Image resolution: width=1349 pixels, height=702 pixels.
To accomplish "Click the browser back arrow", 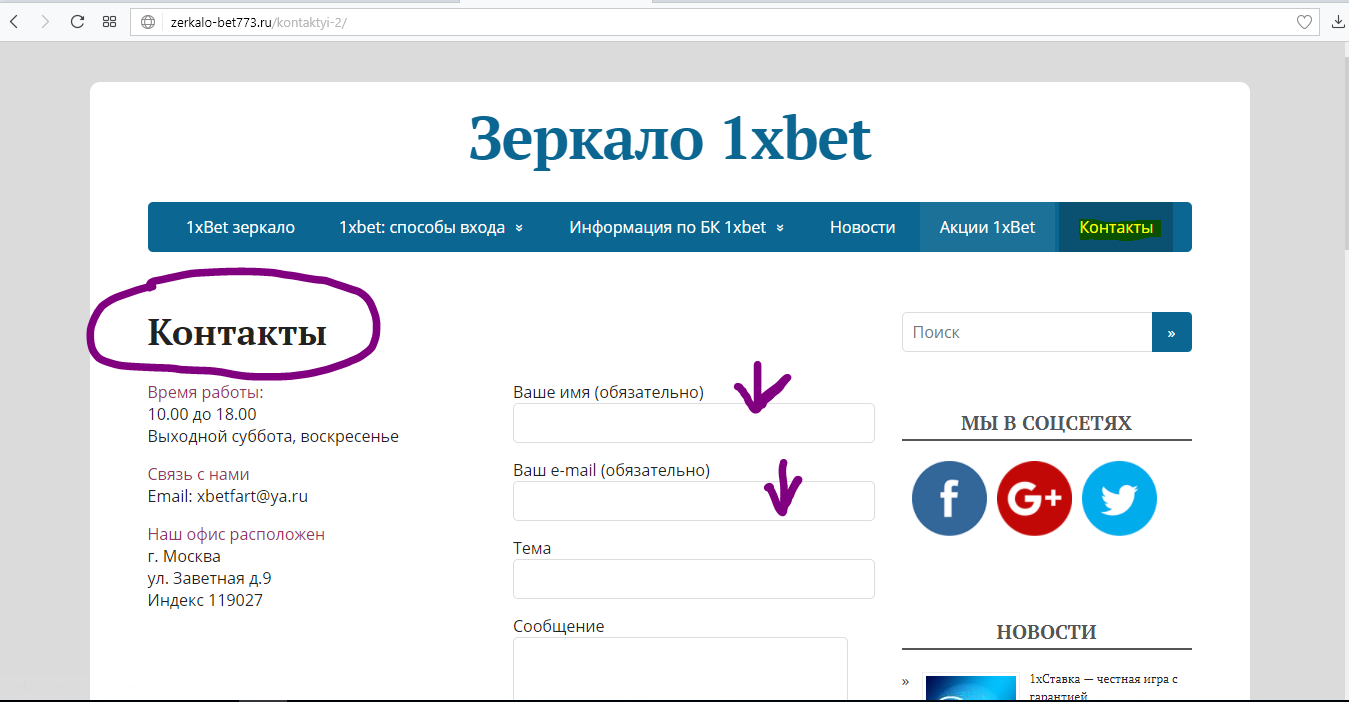I will [x=14, y=21].
